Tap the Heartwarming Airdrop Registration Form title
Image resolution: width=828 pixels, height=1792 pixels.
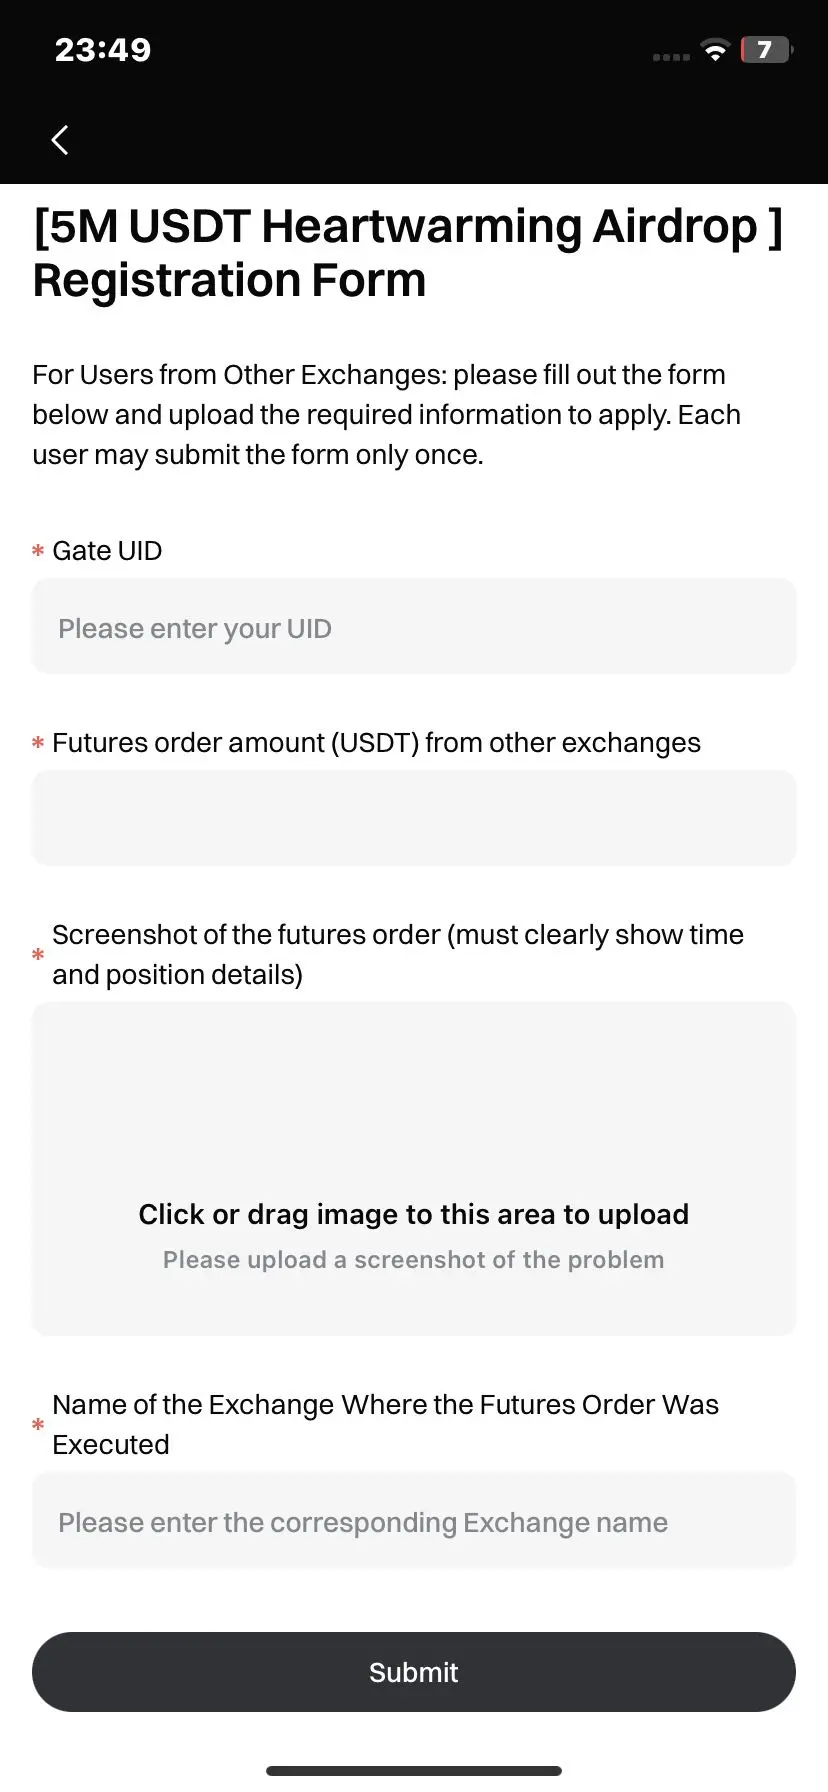click(408, 253)
